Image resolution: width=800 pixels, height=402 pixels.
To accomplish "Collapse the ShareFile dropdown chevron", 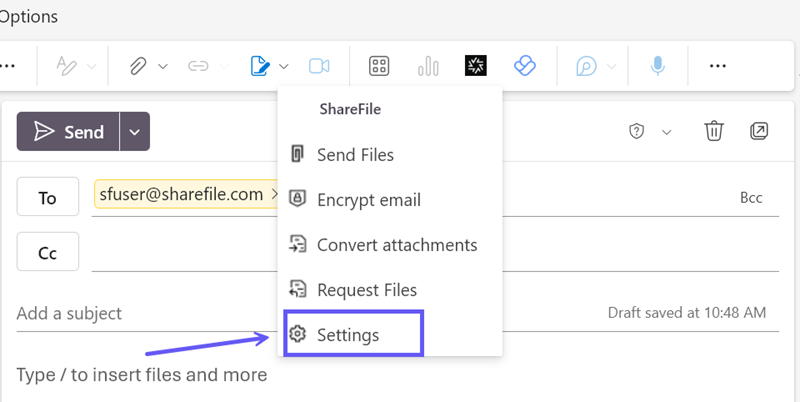I will click(x=284, y=66).
